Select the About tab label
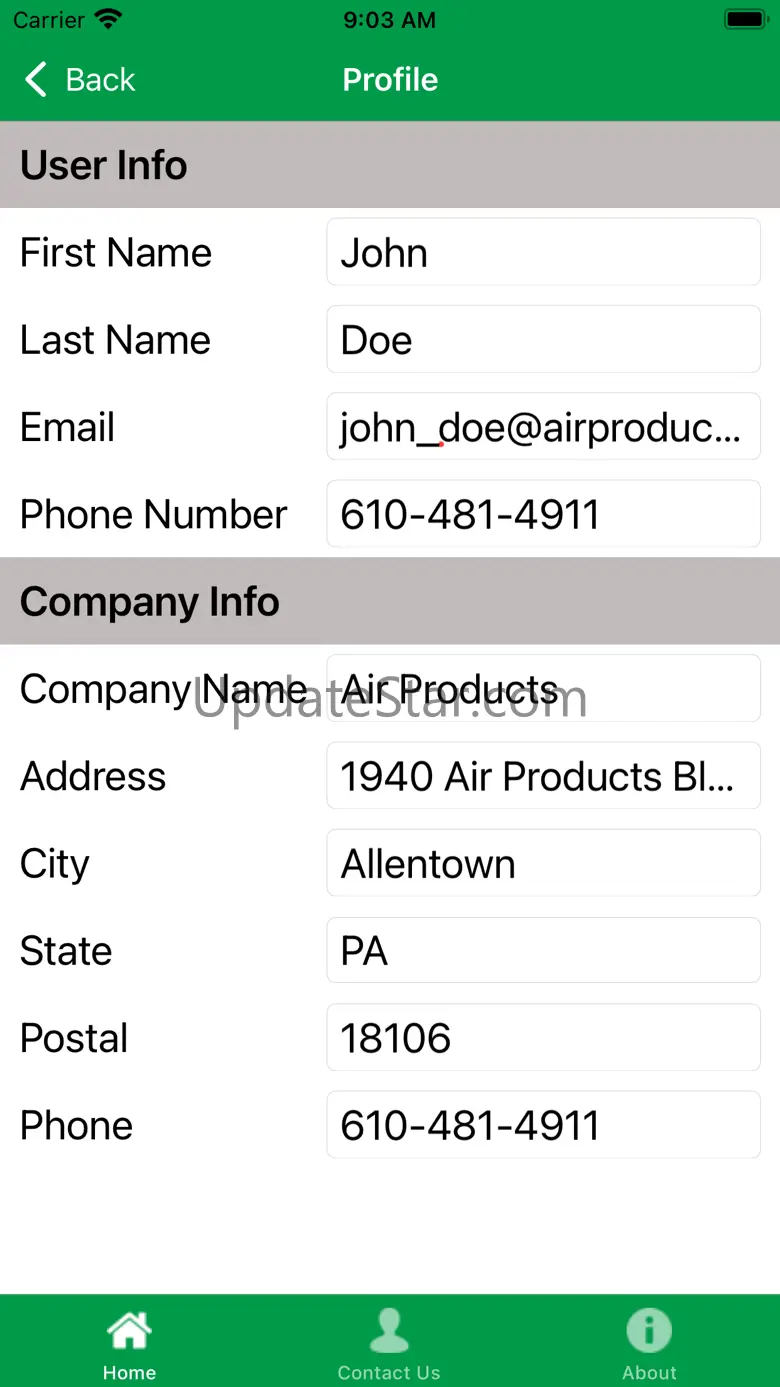 649,1373
